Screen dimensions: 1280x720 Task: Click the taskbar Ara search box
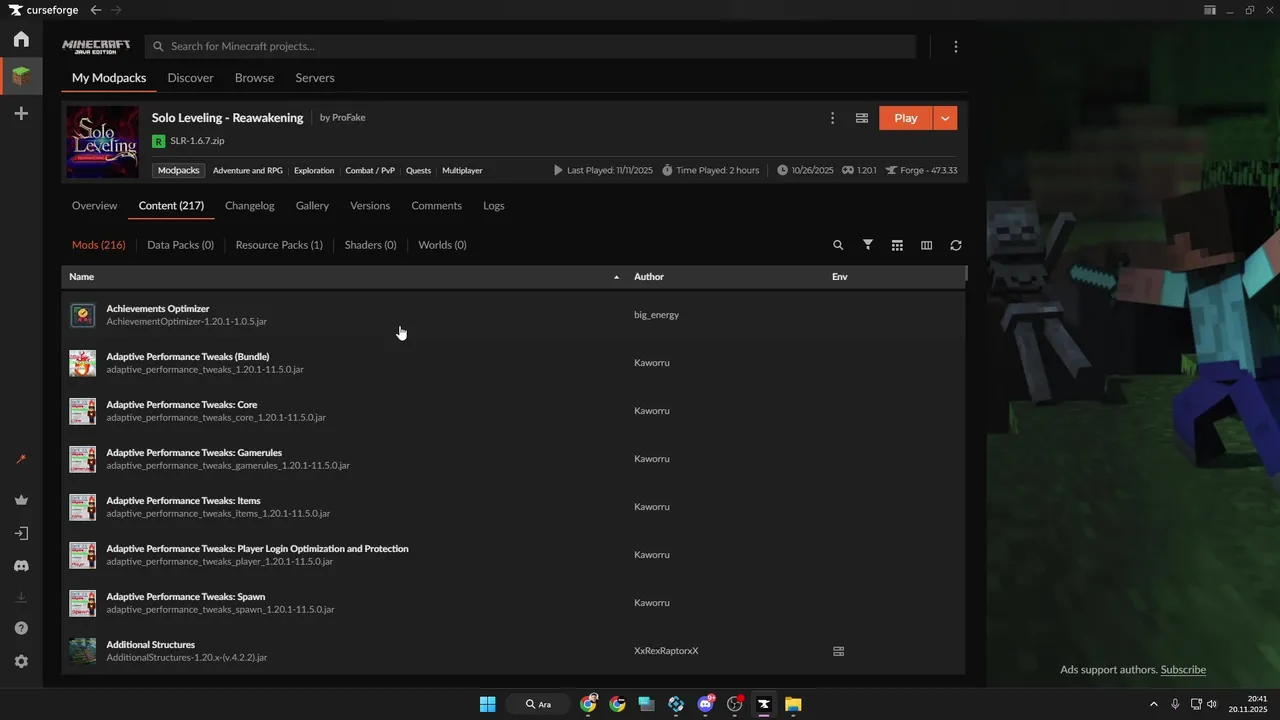[538, 704]
